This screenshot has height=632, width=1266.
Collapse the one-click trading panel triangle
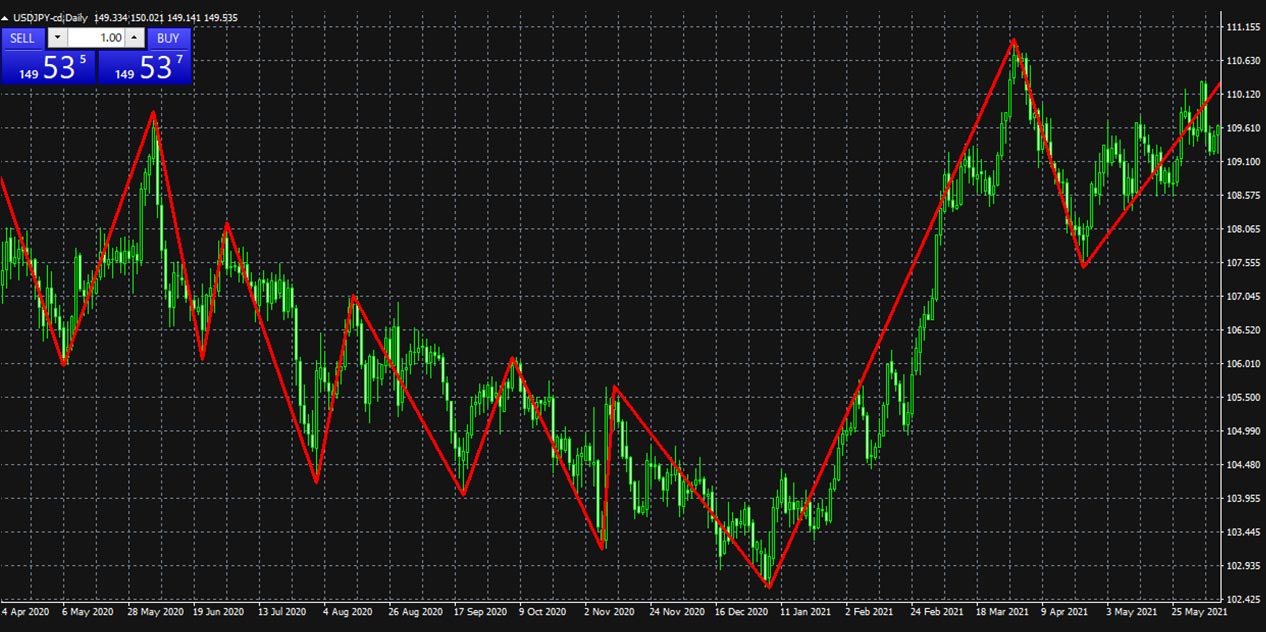pos(6,18)
